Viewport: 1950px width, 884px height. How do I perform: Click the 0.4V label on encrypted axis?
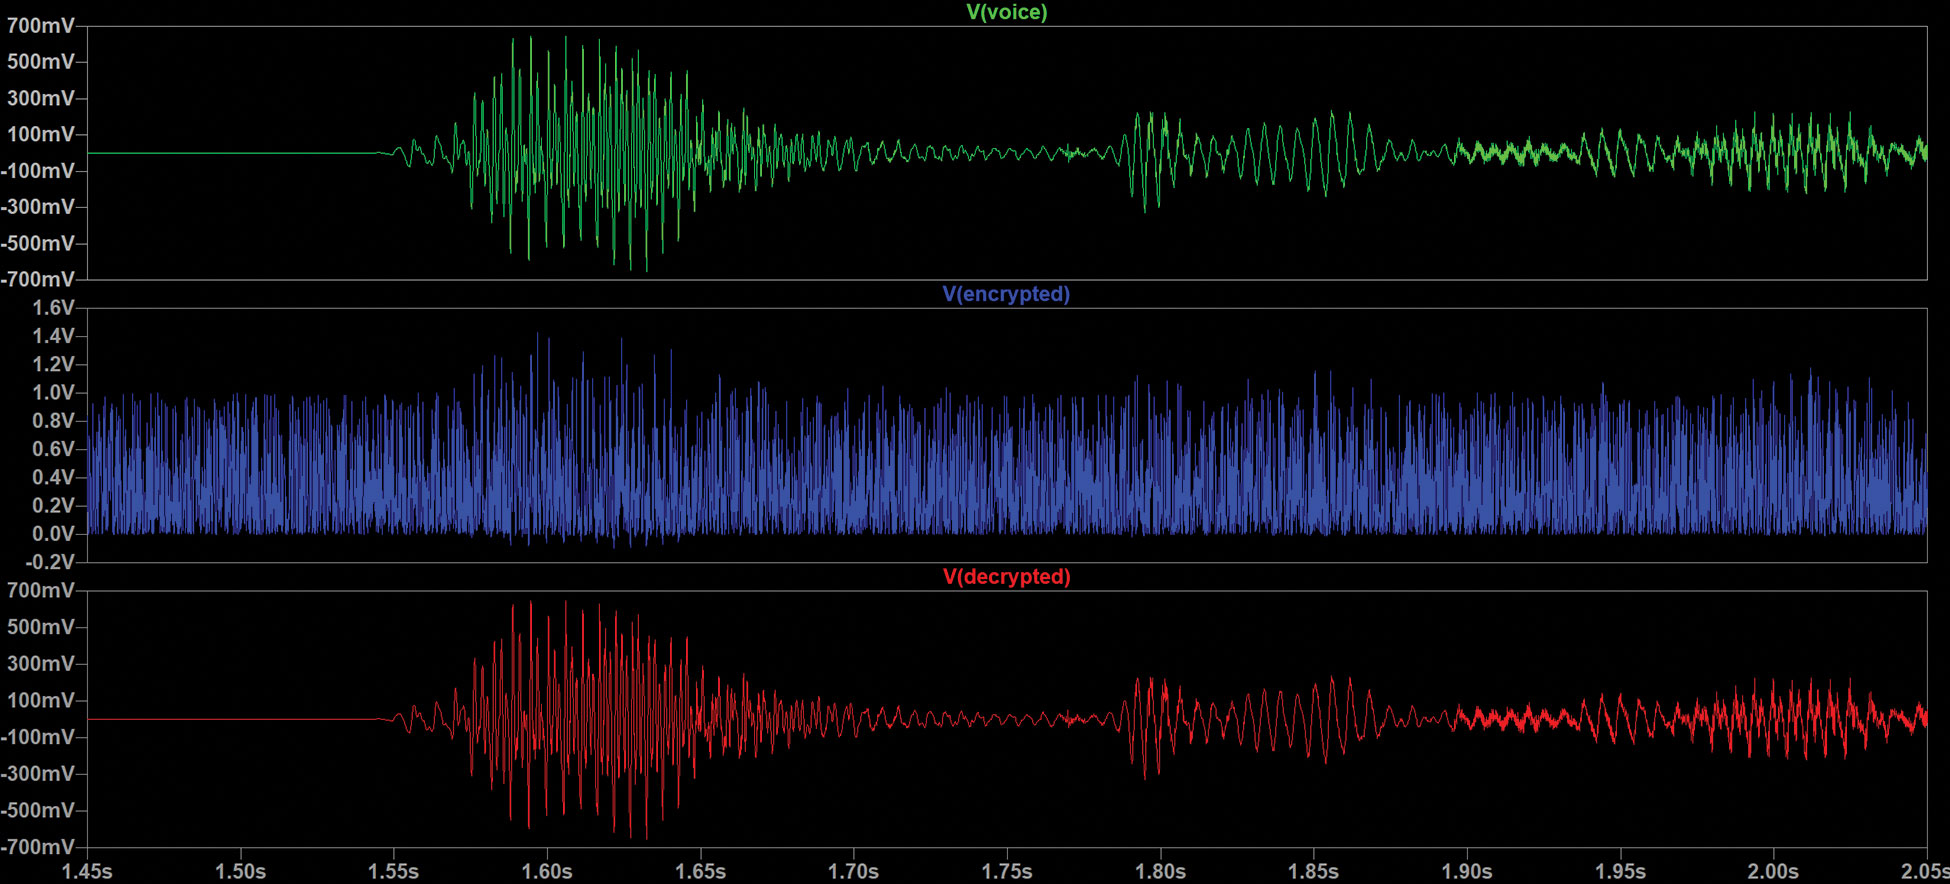point(54,477)
